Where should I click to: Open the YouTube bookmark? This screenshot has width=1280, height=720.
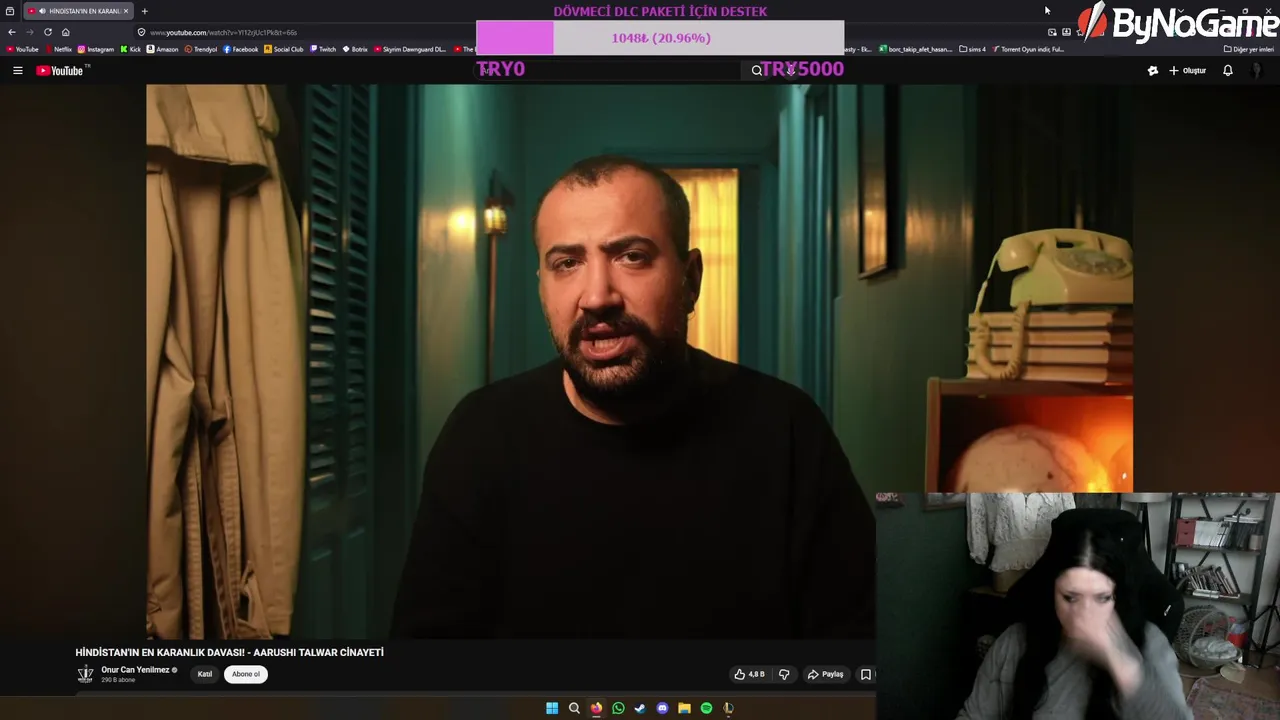coord(22,49)
